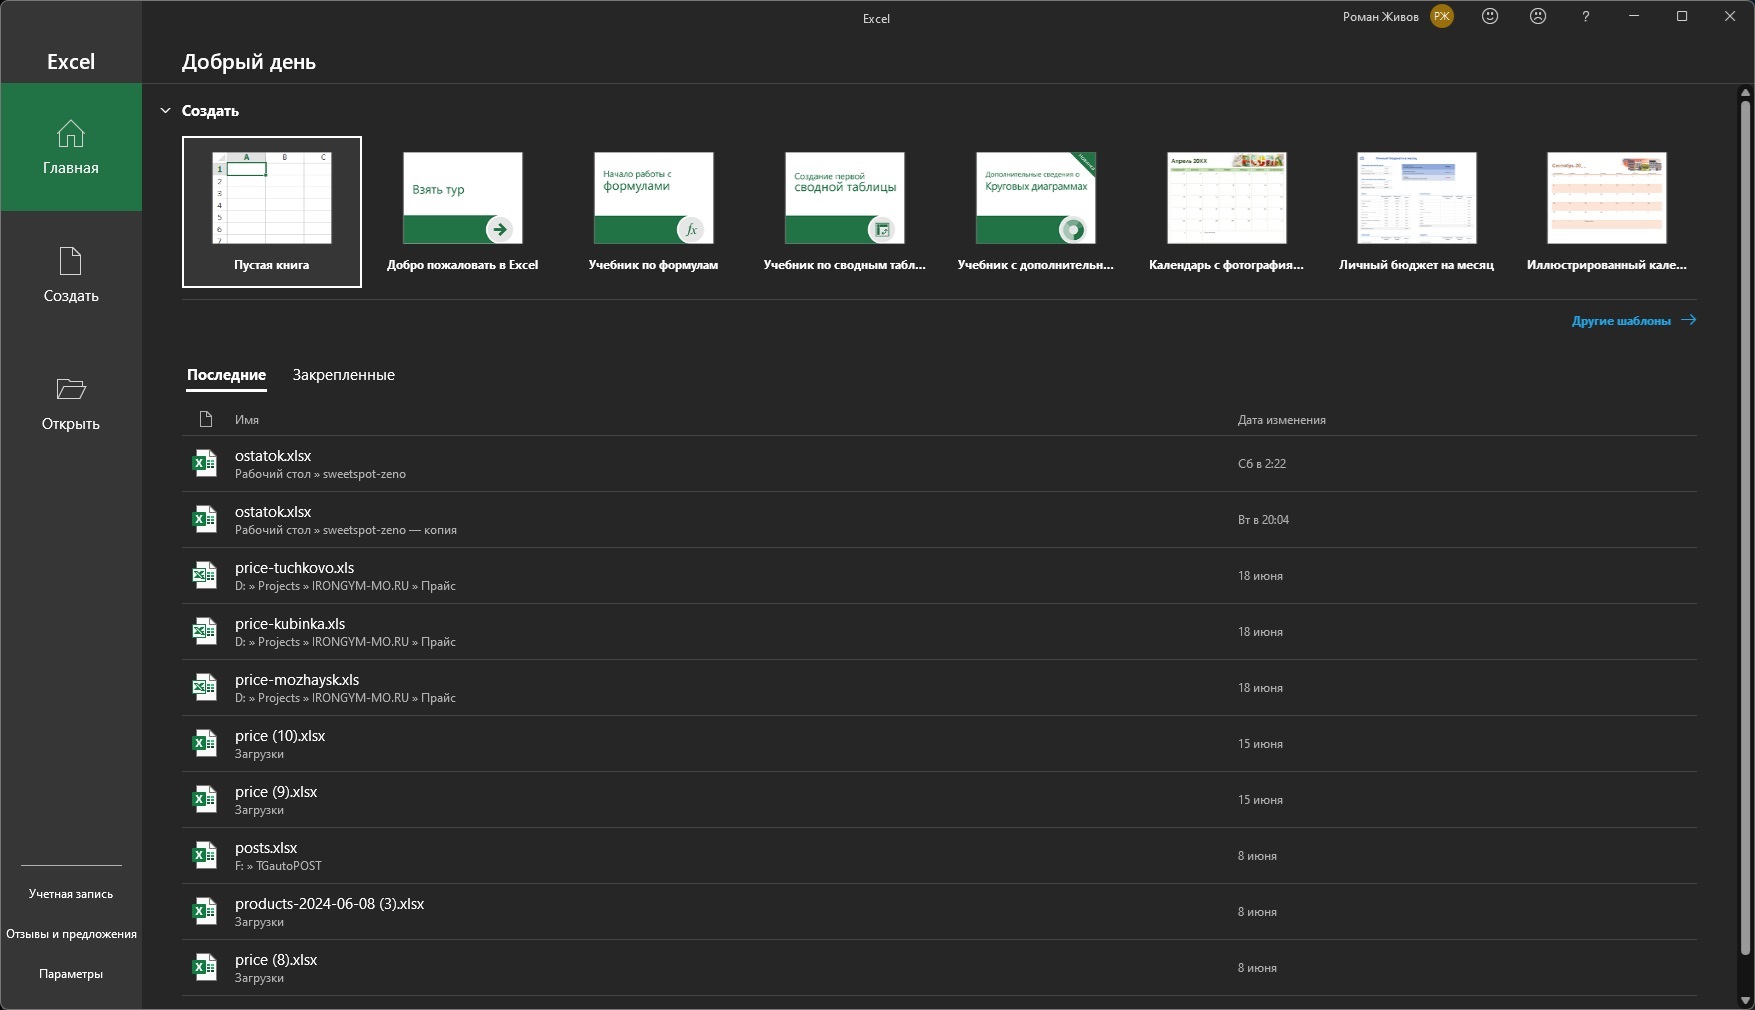Open the Учебник по сводным таблицам template
Image resolution: width=1755 pixels, height=1010 pixels.
[x=845, y=212]
